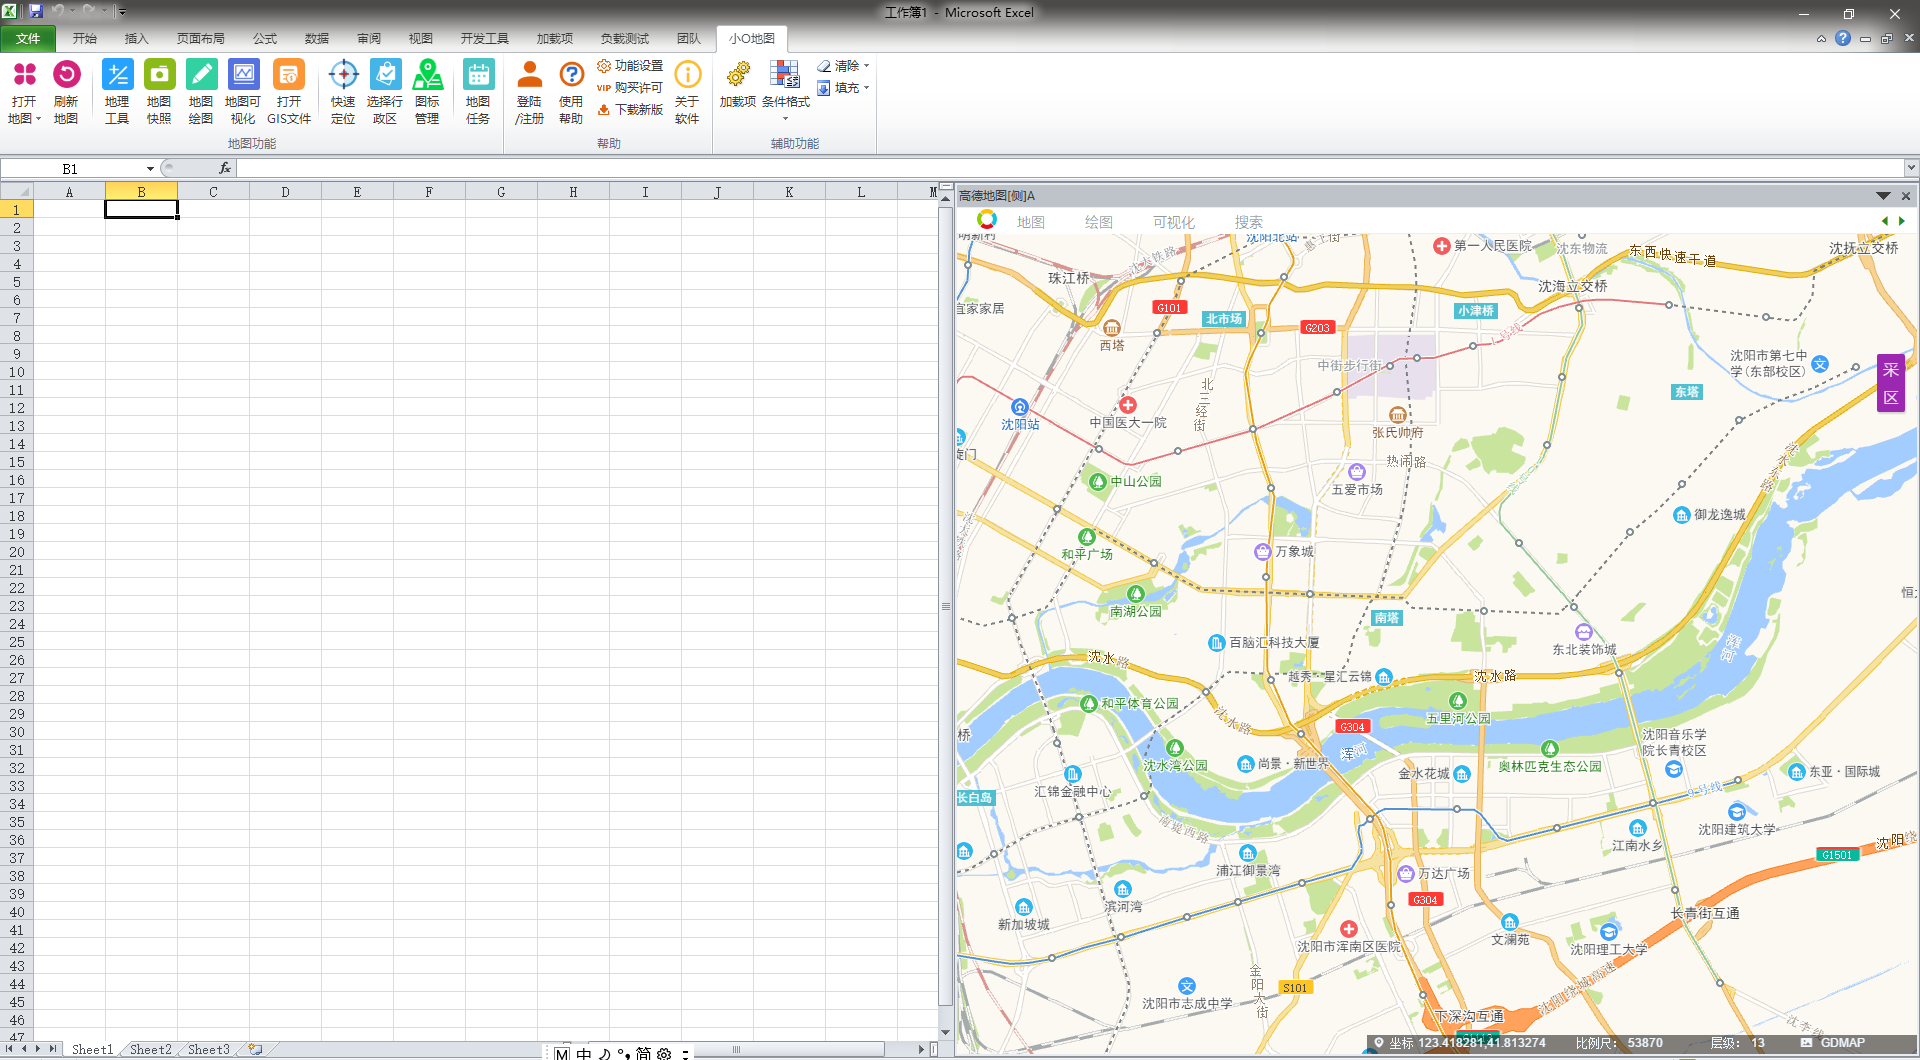Viewport: 1920px width, 1060px height.
Task: Select the 可视化 tab in map pane
Action: [x=1174, y=222]
